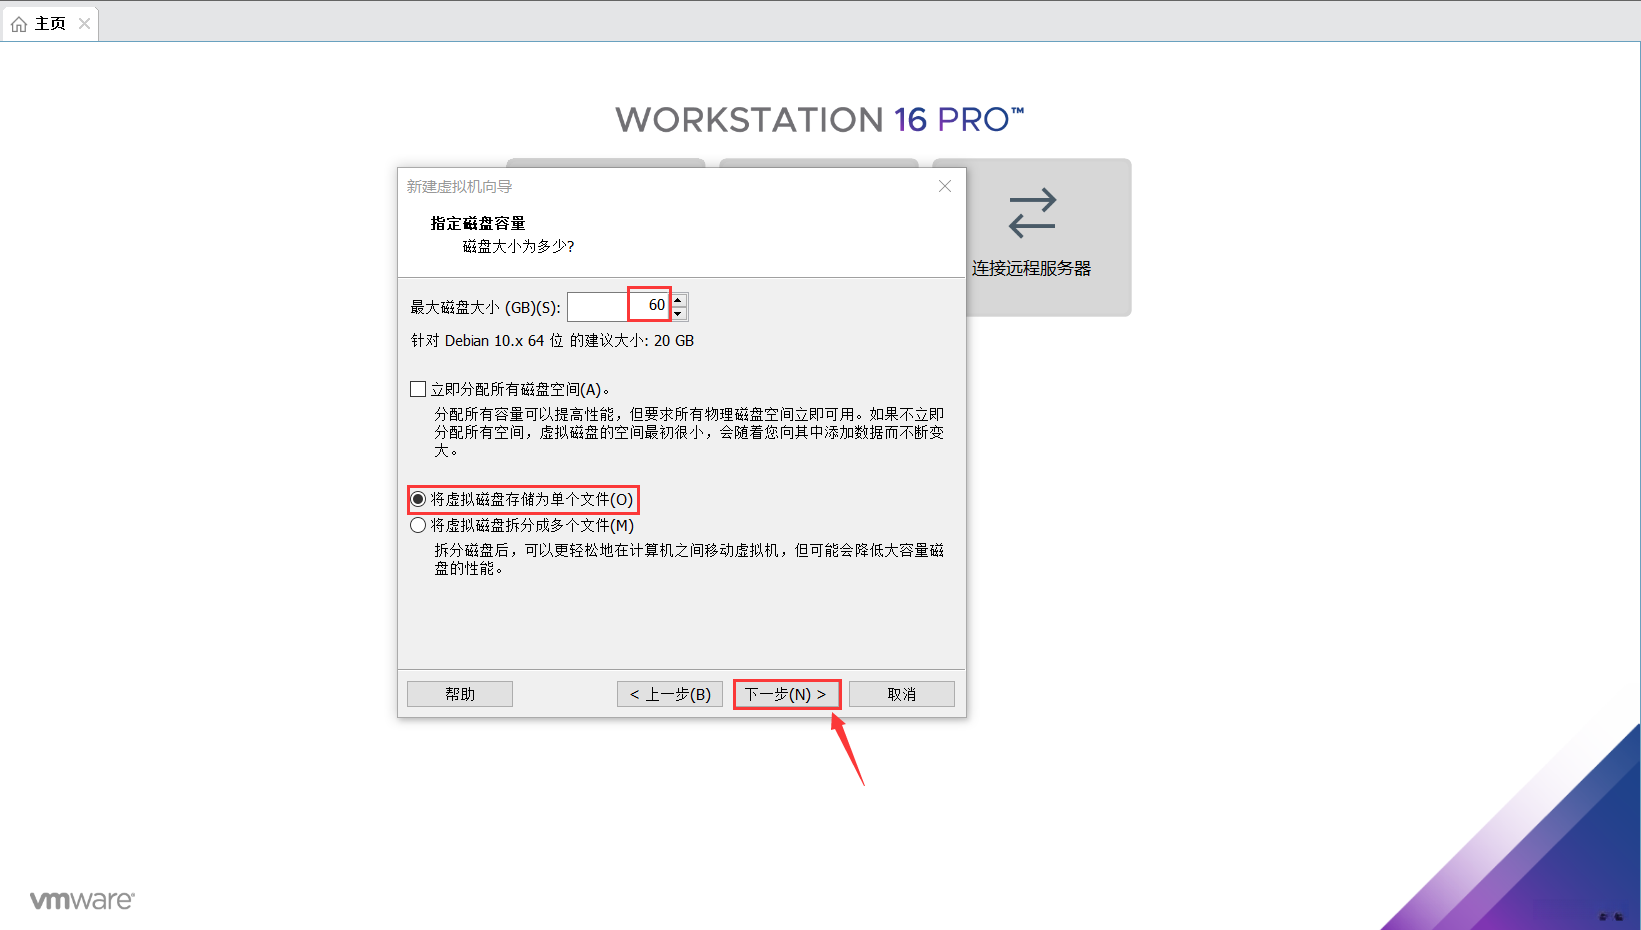The width and height of the screenshot is (1641, 930).
Task: Increase maximum disk size using the up arrow
Action: click(x=677, y=298)
